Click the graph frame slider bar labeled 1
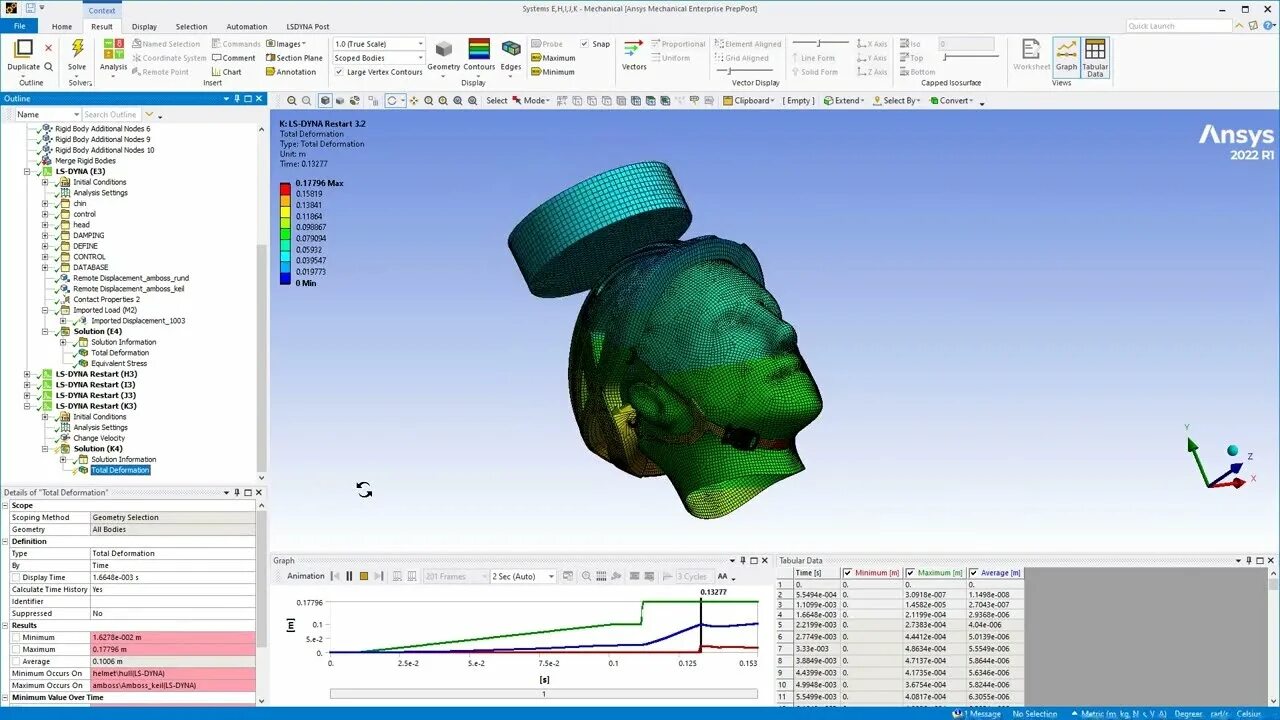This screenshot has height=720, width=1280. click(x=543, y=694)
